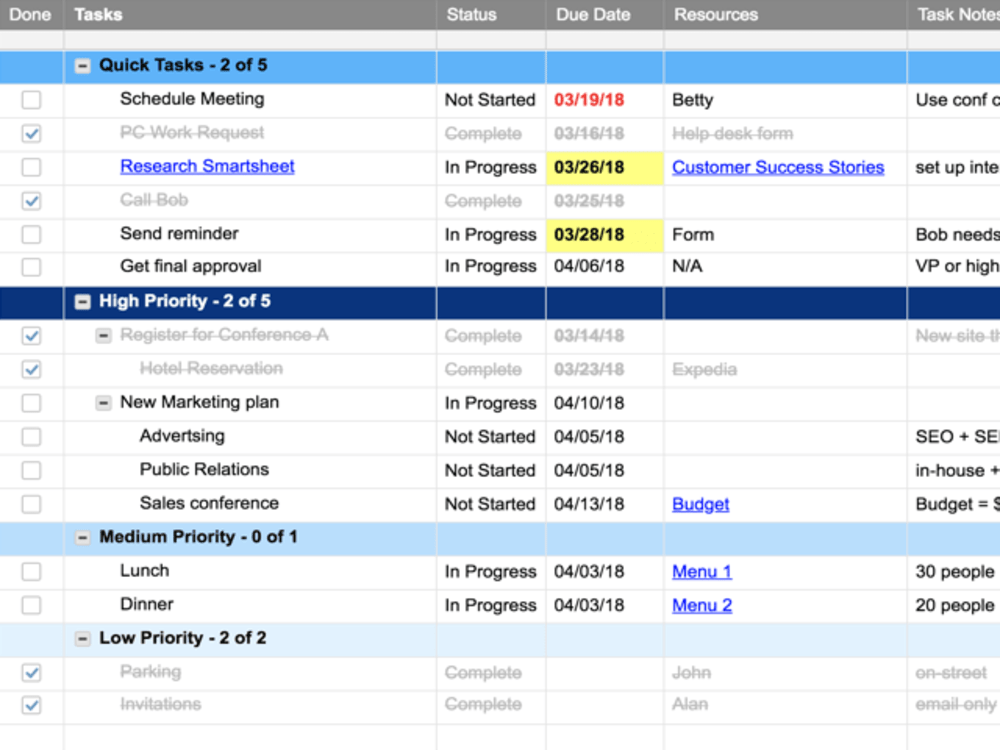
Task: Collapse New Marketing plan subtasks
Action: 103,403
